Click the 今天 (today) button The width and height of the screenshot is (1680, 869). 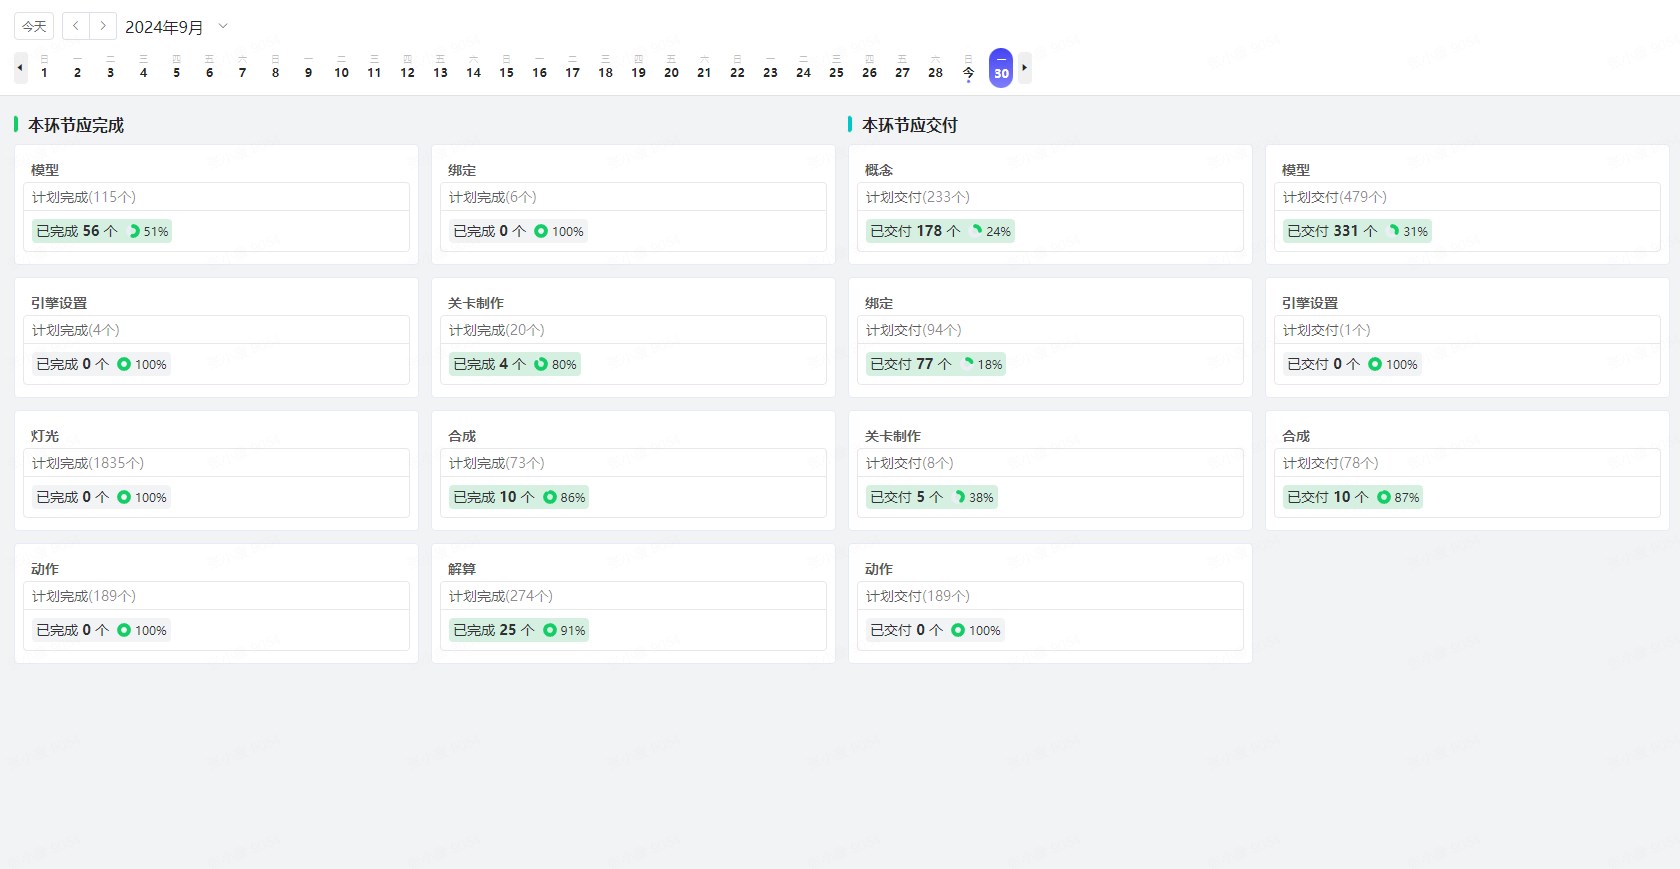(34, 26)
